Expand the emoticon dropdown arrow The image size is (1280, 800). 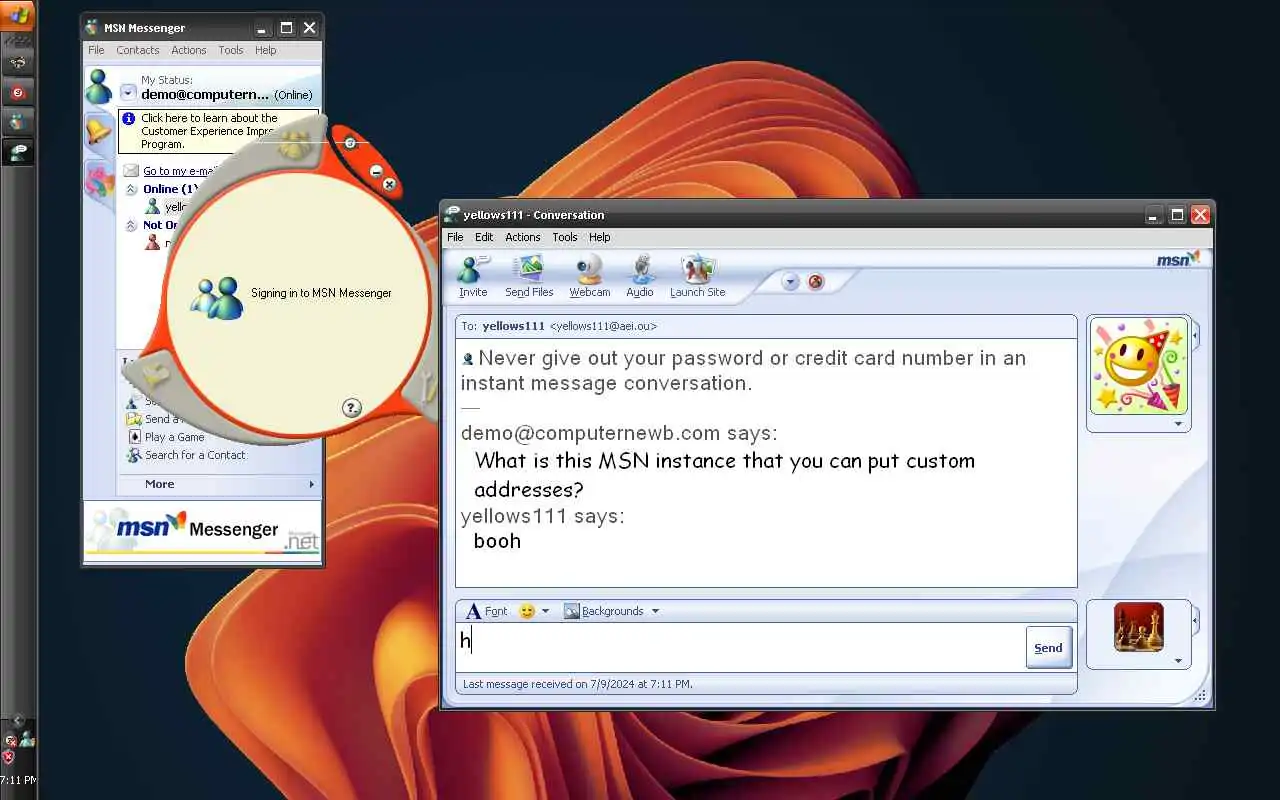click(545, 611)
